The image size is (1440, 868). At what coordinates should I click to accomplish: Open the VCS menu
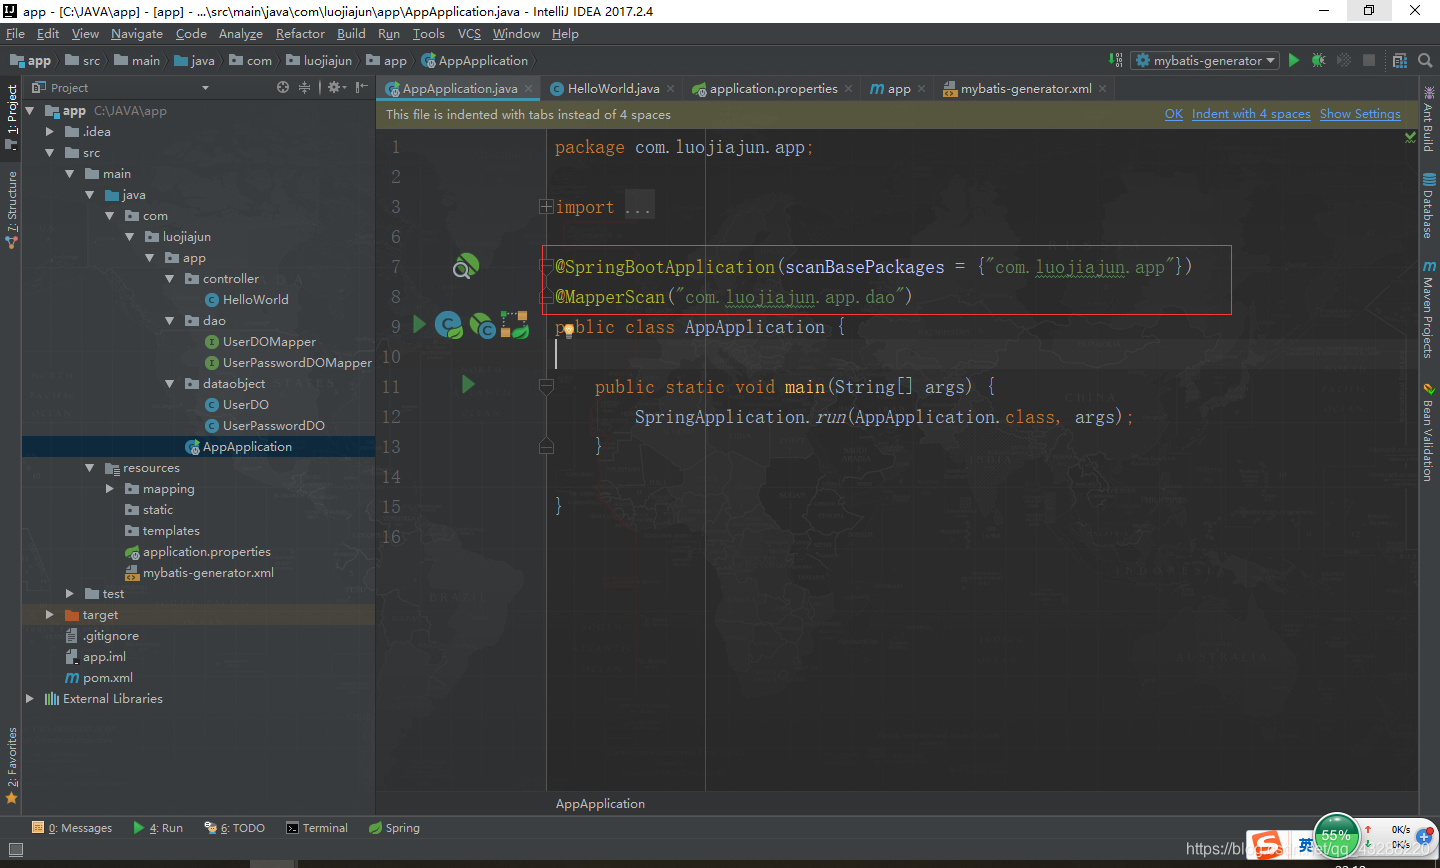[469, 34]
